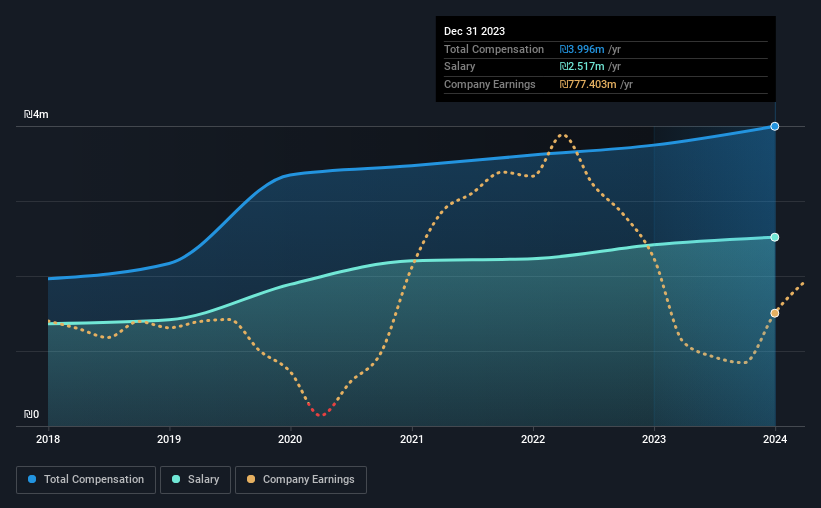821x508 pixels.
Task: Select the 2024 x-axis label
Action: 775,439
